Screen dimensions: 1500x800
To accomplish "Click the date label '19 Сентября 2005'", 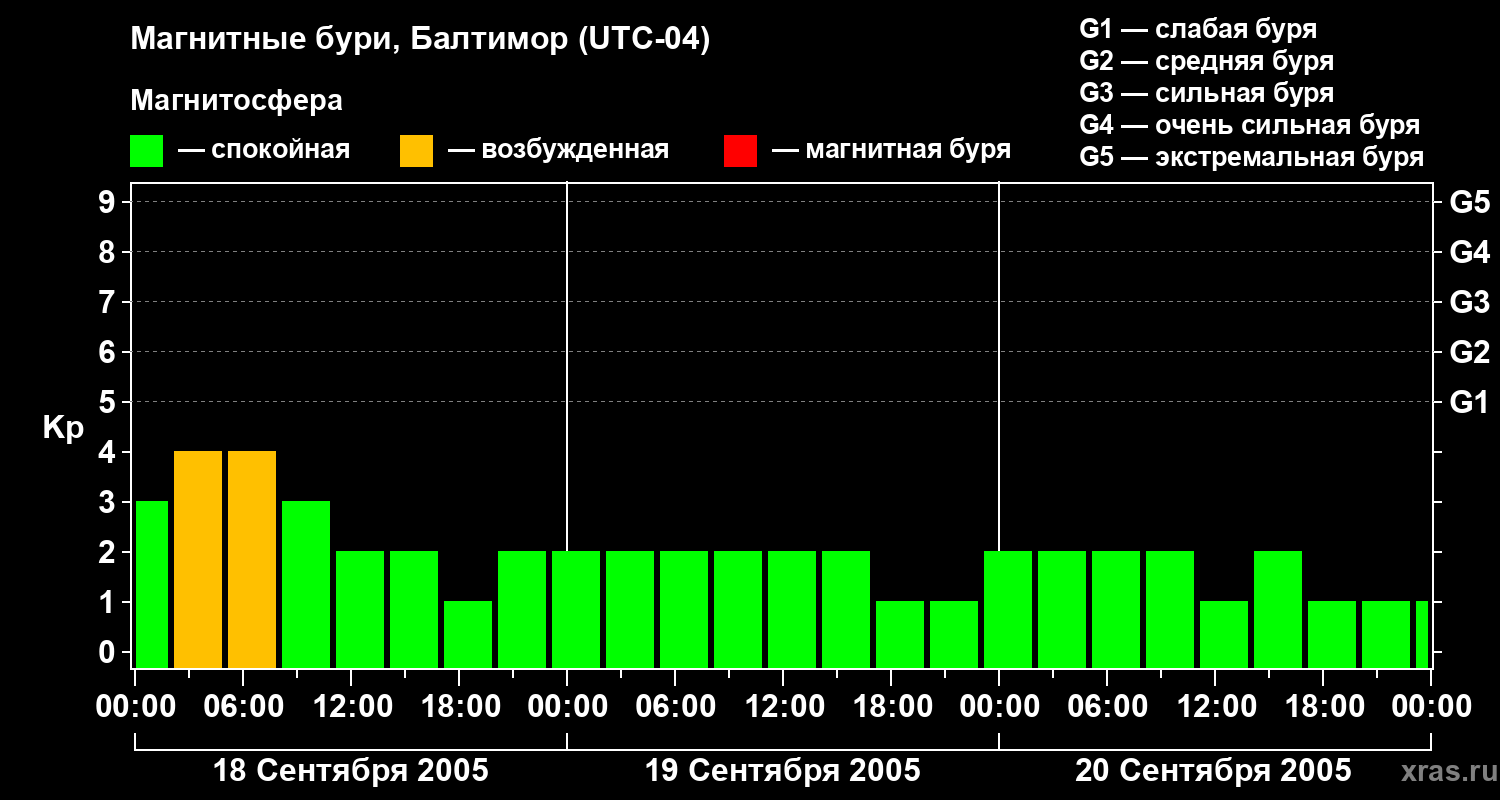I will 783,771.
